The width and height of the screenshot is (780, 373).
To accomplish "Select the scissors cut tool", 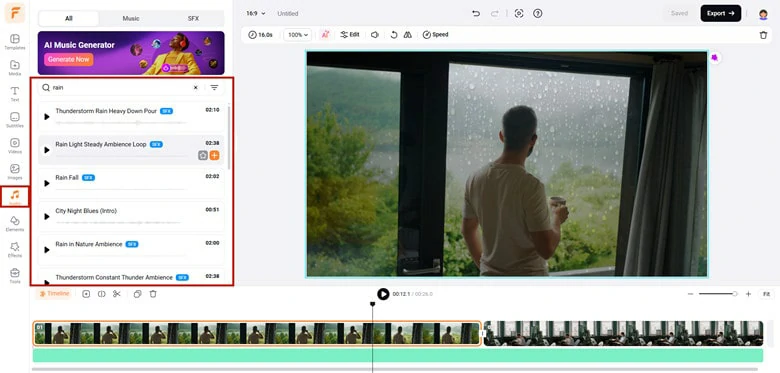I will coord(117,294).
